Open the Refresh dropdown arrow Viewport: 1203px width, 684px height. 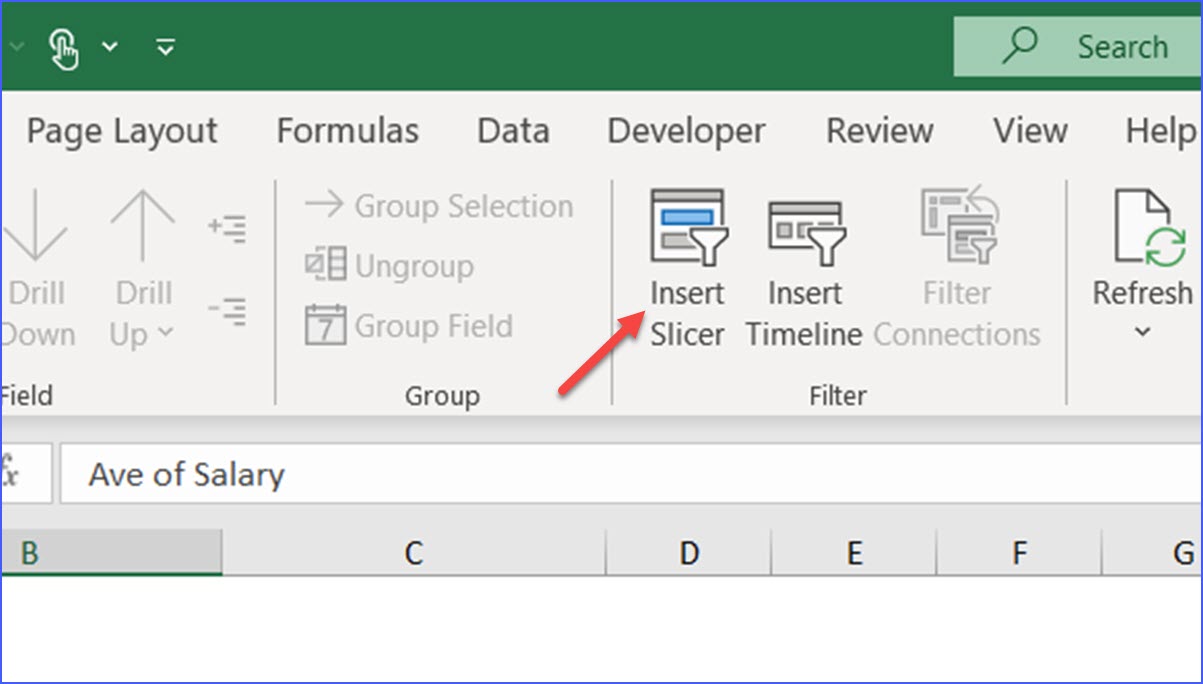1142,332
